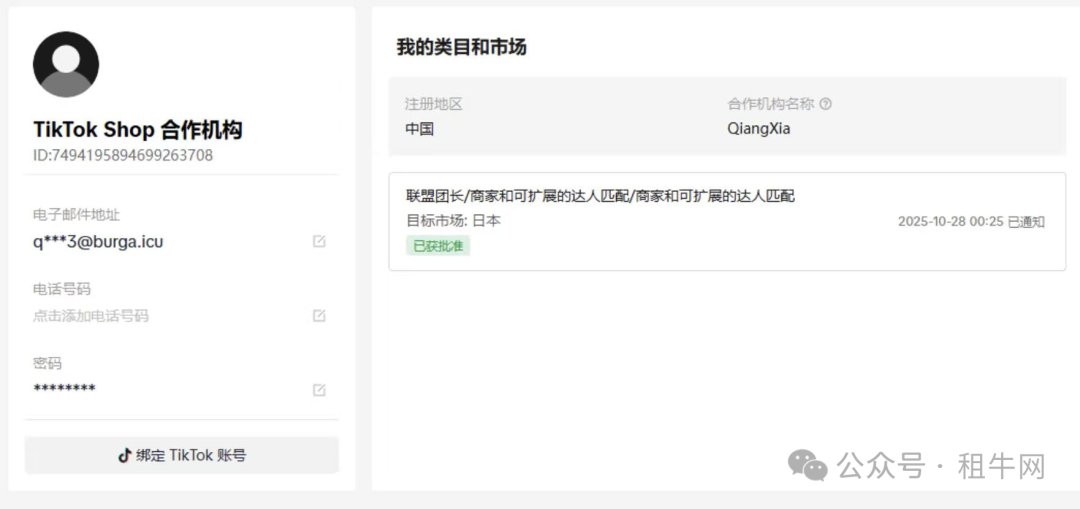The image size is (1080, 509).
Task: Edit the phone number pencil icon
Action: pos(319,315)
